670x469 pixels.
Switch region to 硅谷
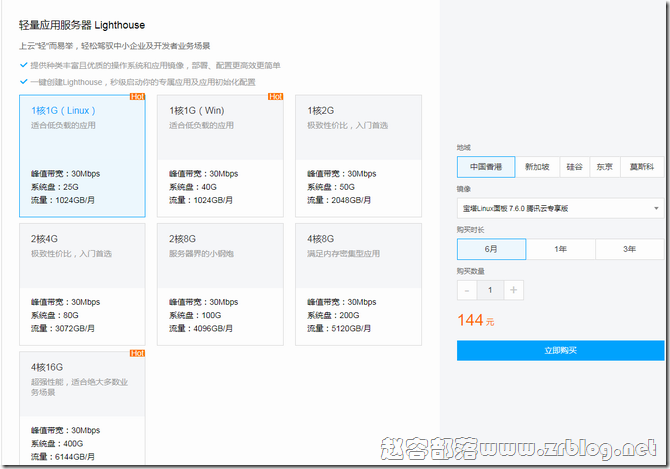coord(574,167)
